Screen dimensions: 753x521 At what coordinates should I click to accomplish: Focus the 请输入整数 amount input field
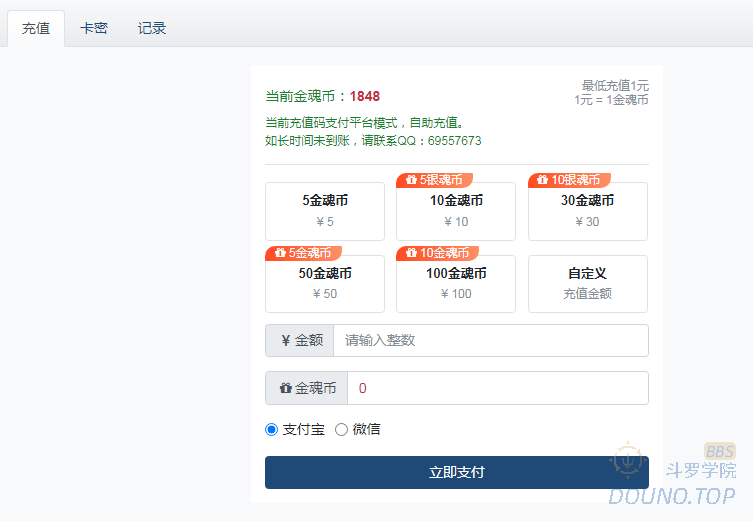click(490, 341)
